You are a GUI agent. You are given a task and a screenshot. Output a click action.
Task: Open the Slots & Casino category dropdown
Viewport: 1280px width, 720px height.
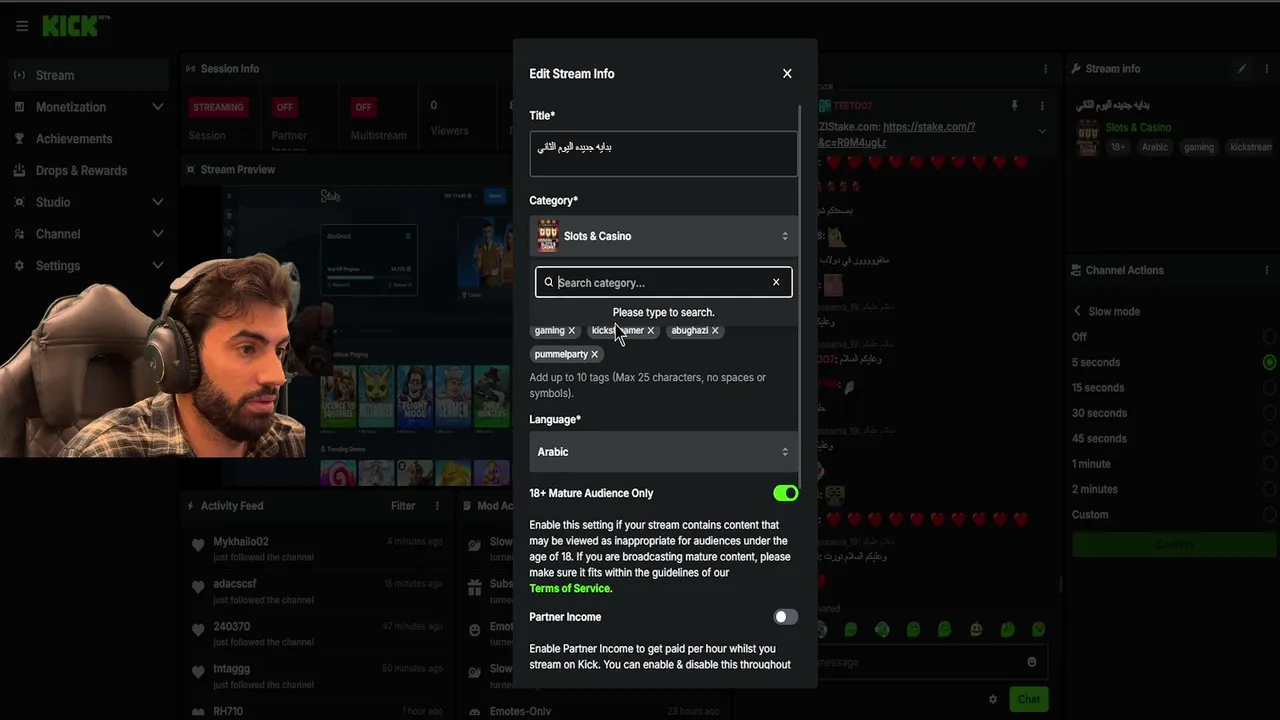click(x=663, y=236)
